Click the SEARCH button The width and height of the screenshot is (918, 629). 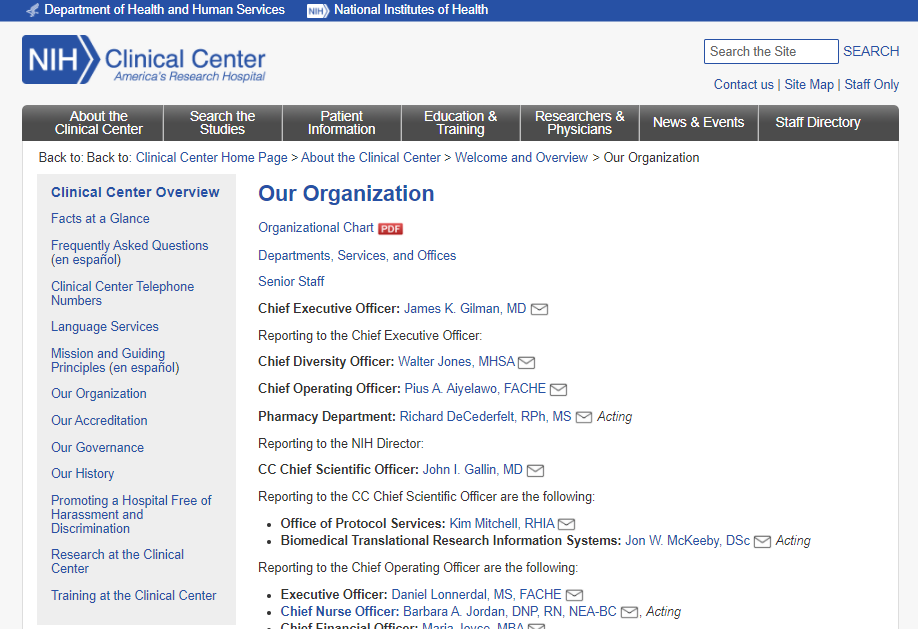click(871, 52)
